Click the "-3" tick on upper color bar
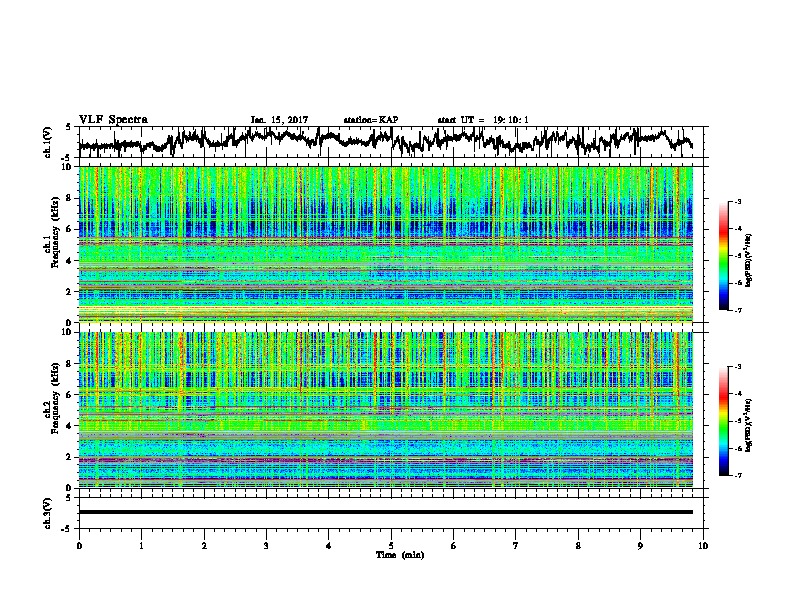Image resolution: width=792 pixels, height=612 pixels. pyautogui.click(x=737, y=202)
